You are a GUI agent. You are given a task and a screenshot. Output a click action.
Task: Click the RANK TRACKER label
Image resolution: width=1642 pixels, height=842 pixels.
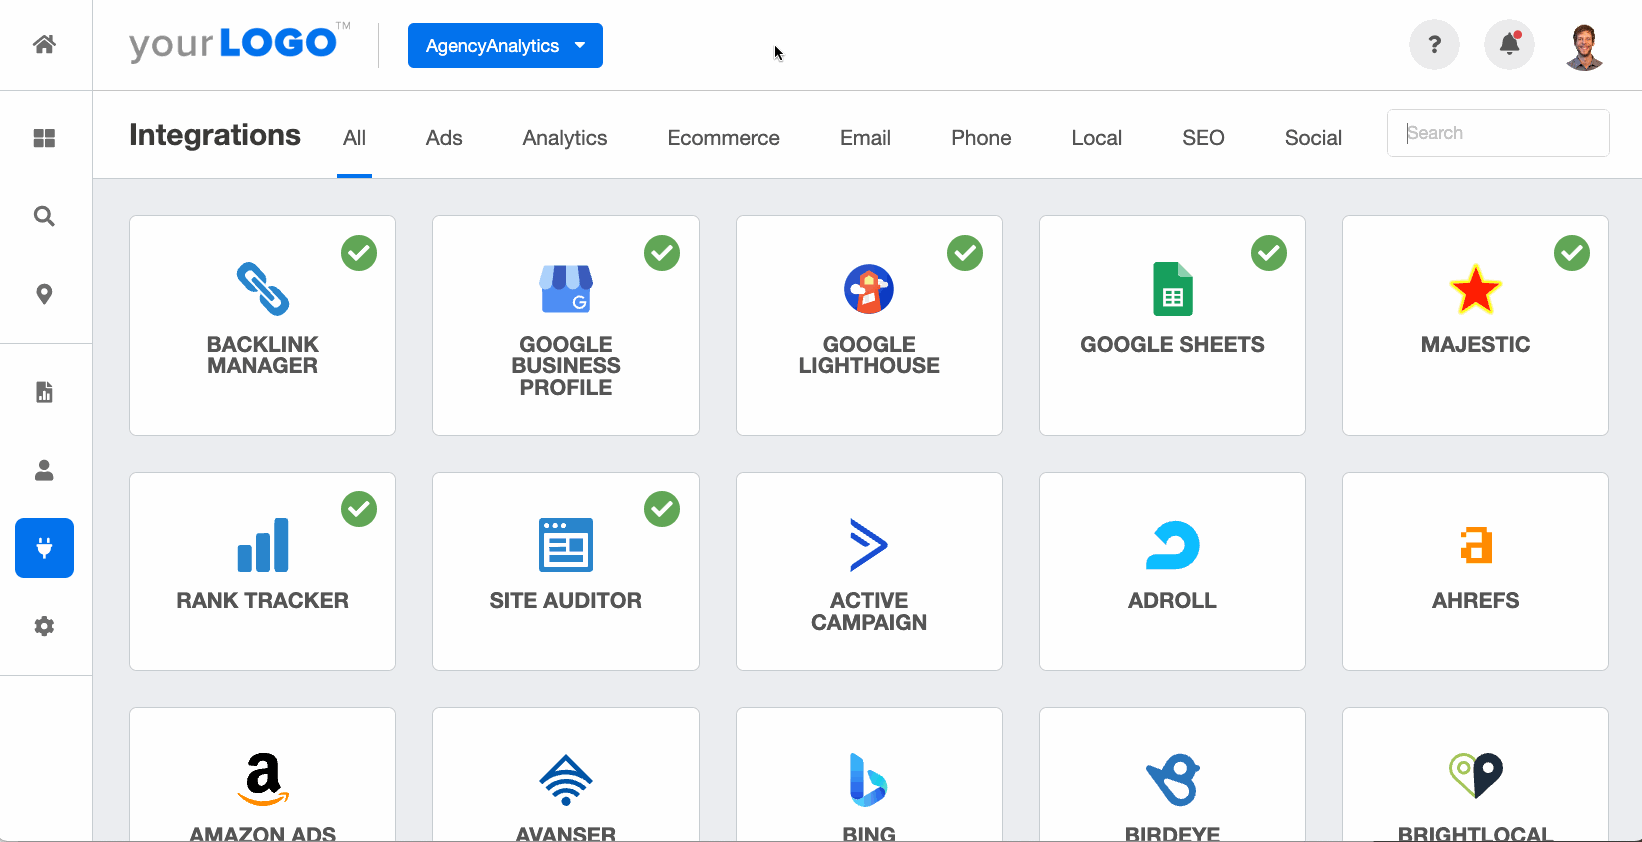click(x=263, y=601)
